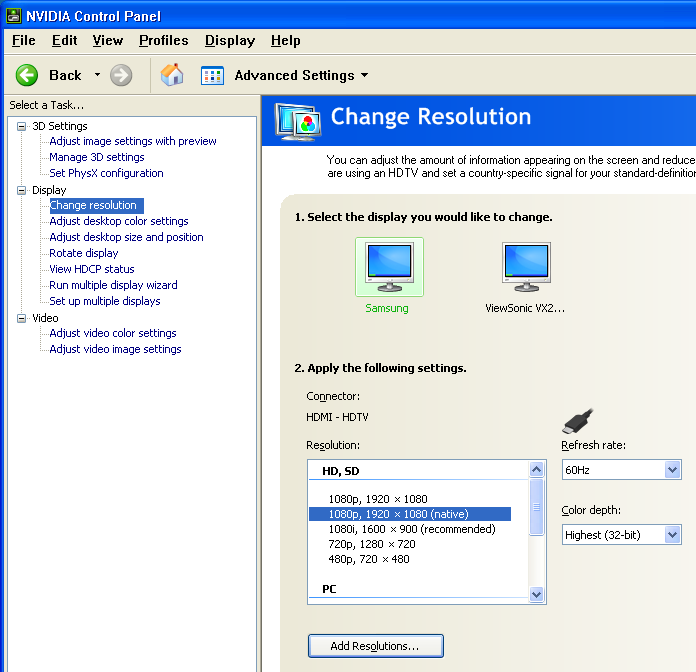Image resolution: width=696 pixels, height=672 pixels.
Task: Select Change resolution task
Action: [96, 205]
